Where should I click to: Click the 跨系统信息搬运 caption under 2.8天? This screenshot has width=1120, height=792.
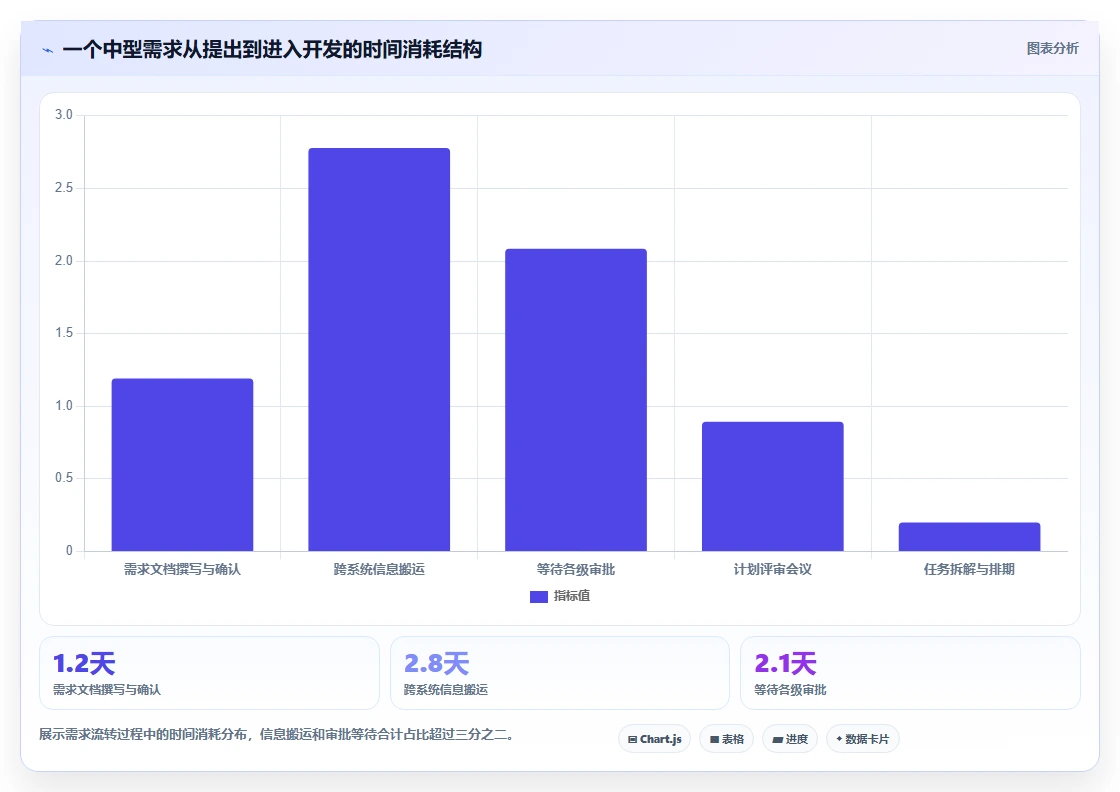tap(446, 690)
